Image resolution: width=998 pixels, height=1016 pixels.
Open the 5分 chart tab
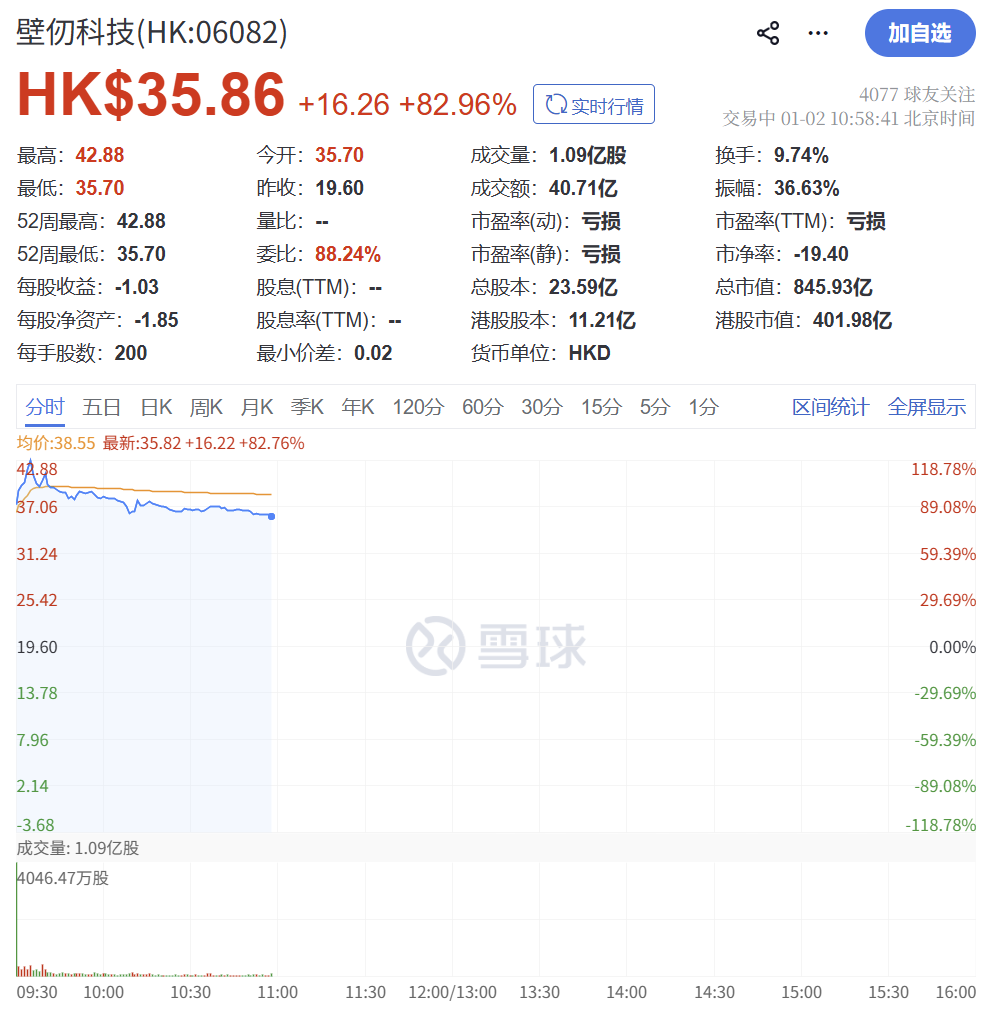tap(655, 407)
